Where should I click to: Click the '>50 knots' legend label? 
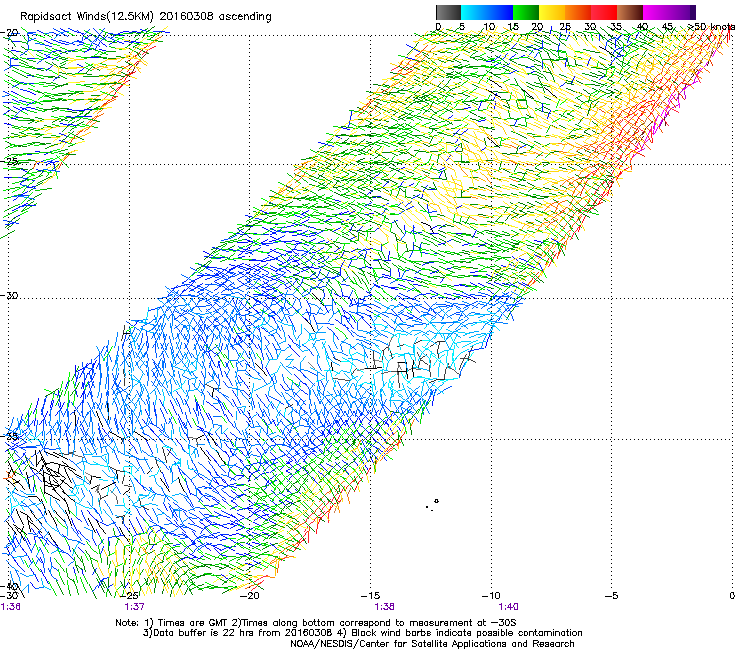tap(712, 26)
